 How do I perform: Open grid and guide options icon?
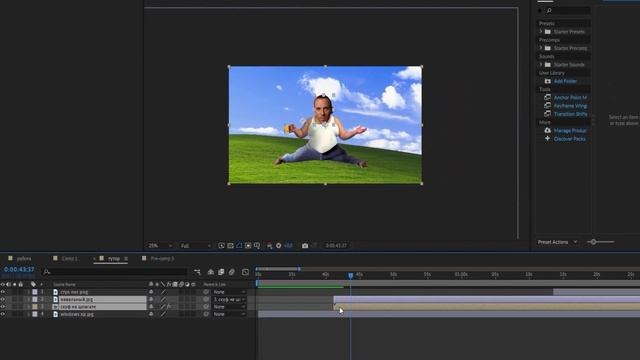pos(257,246)
